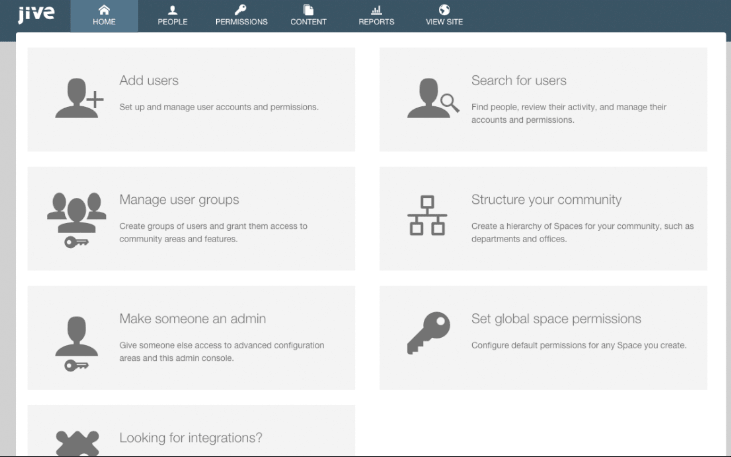
Task: Click the Make someone an admin icon
Action: pos(76,344)
